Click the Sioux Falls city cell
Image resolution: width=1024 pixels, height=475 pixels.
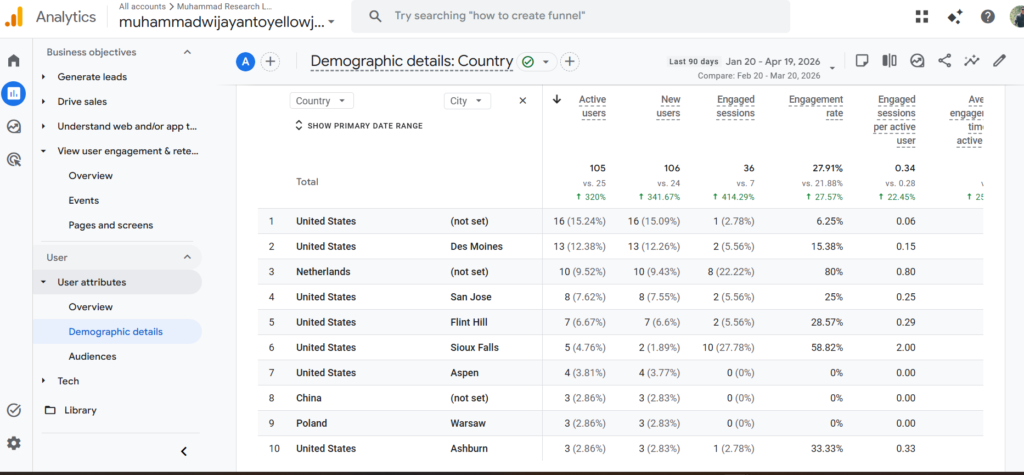point(474,348)
